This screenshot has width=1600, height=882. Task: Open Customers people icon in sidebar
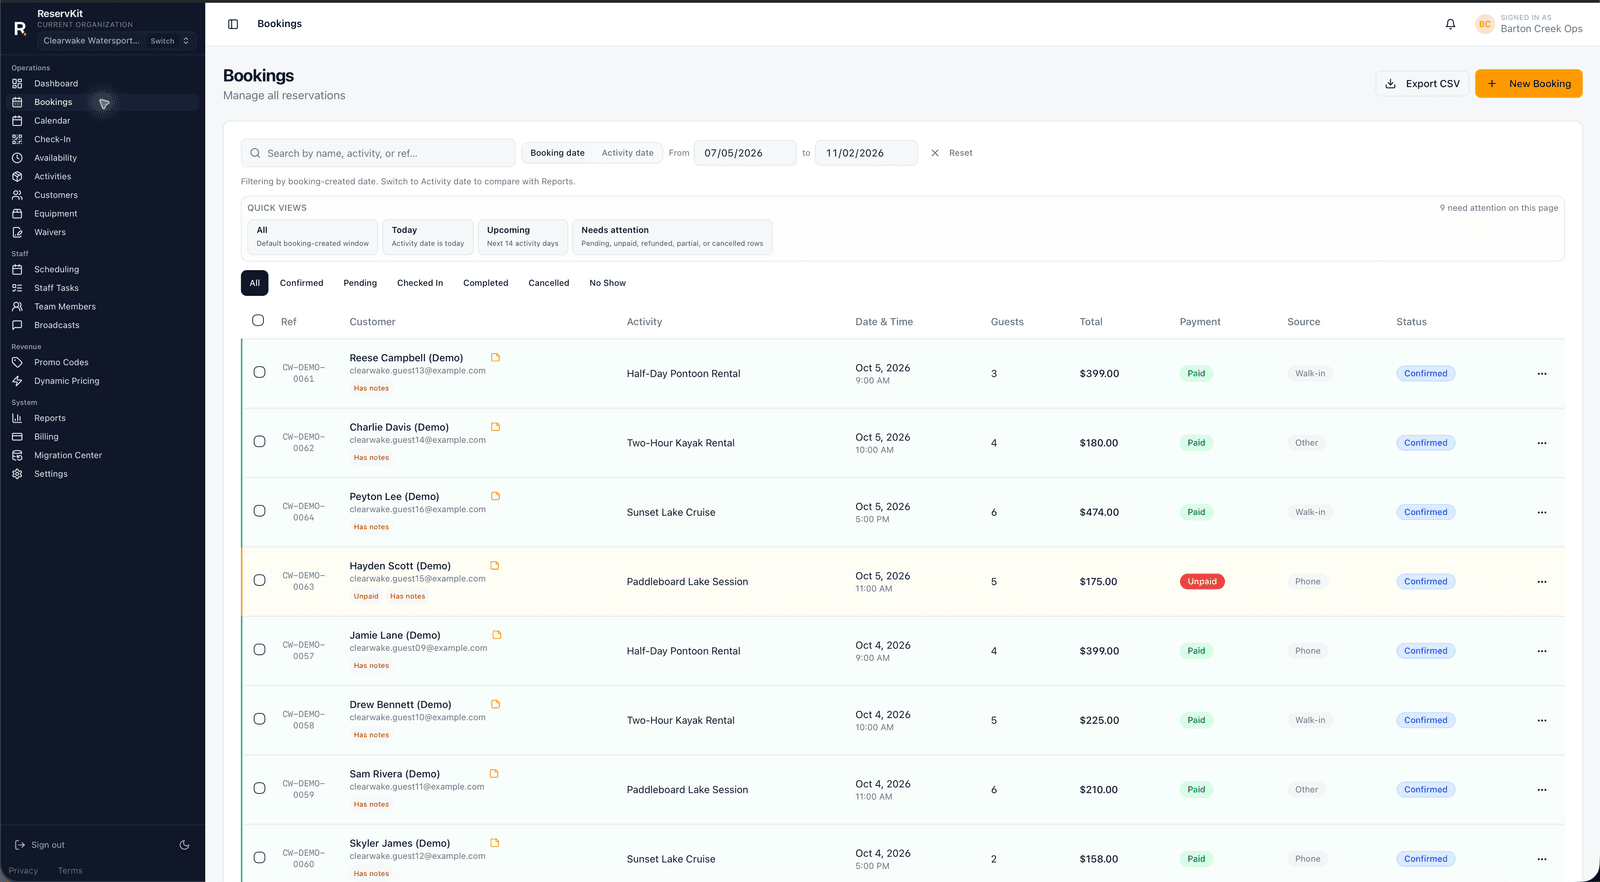pyautogui.click(x=17, y=195)
